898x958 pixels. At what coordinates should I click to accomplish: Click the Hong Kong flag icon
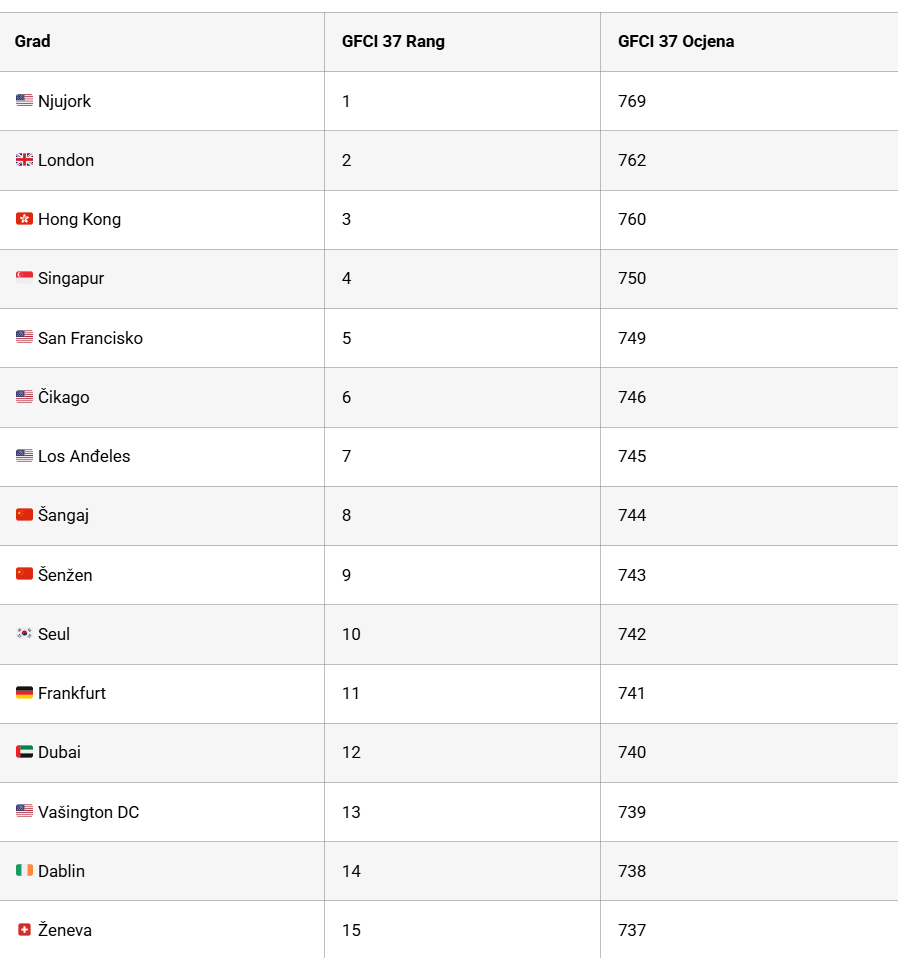(x=24, y=219)
